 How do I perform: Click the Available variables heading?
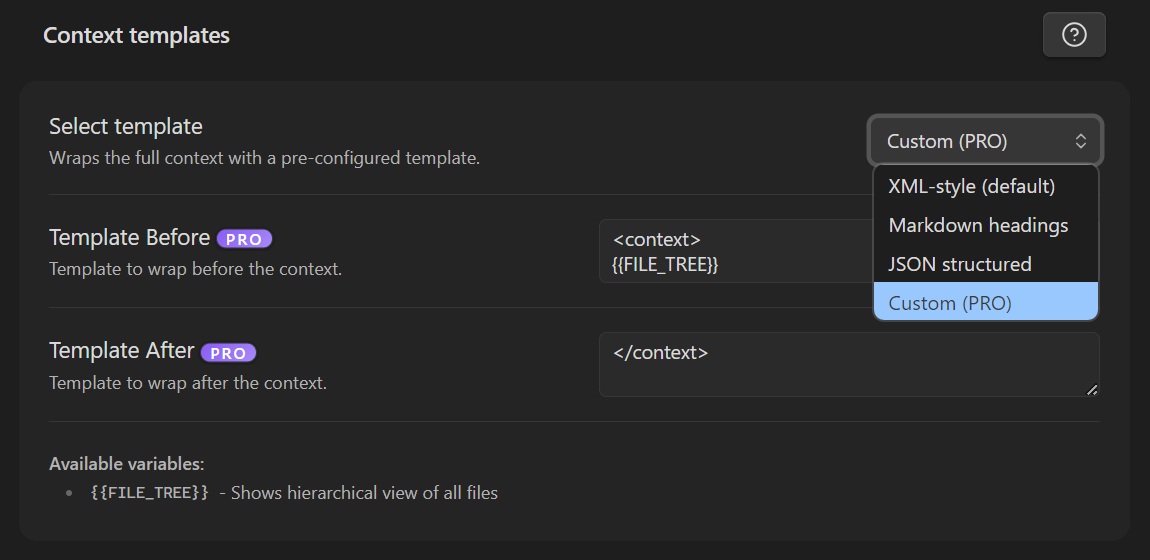coord(127,464)
